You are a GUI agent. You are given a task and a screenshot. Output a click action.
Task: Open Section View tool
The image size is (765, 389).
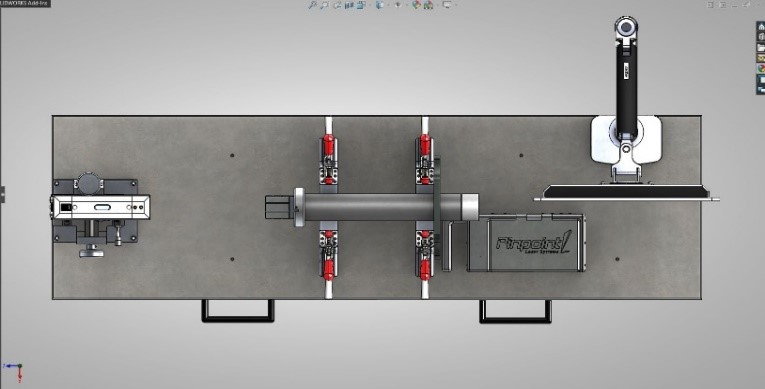(349, 5)
